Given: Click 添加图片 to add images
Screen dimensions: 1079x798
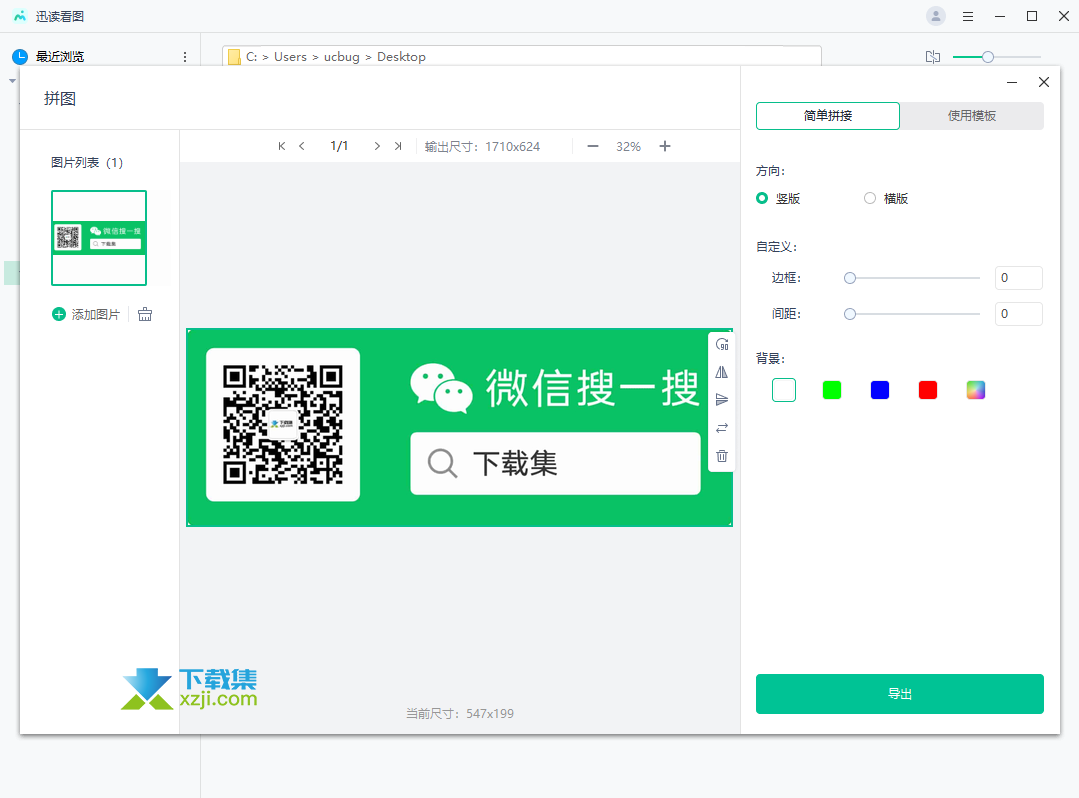Looking at the screenshot, I should (96, 314).
